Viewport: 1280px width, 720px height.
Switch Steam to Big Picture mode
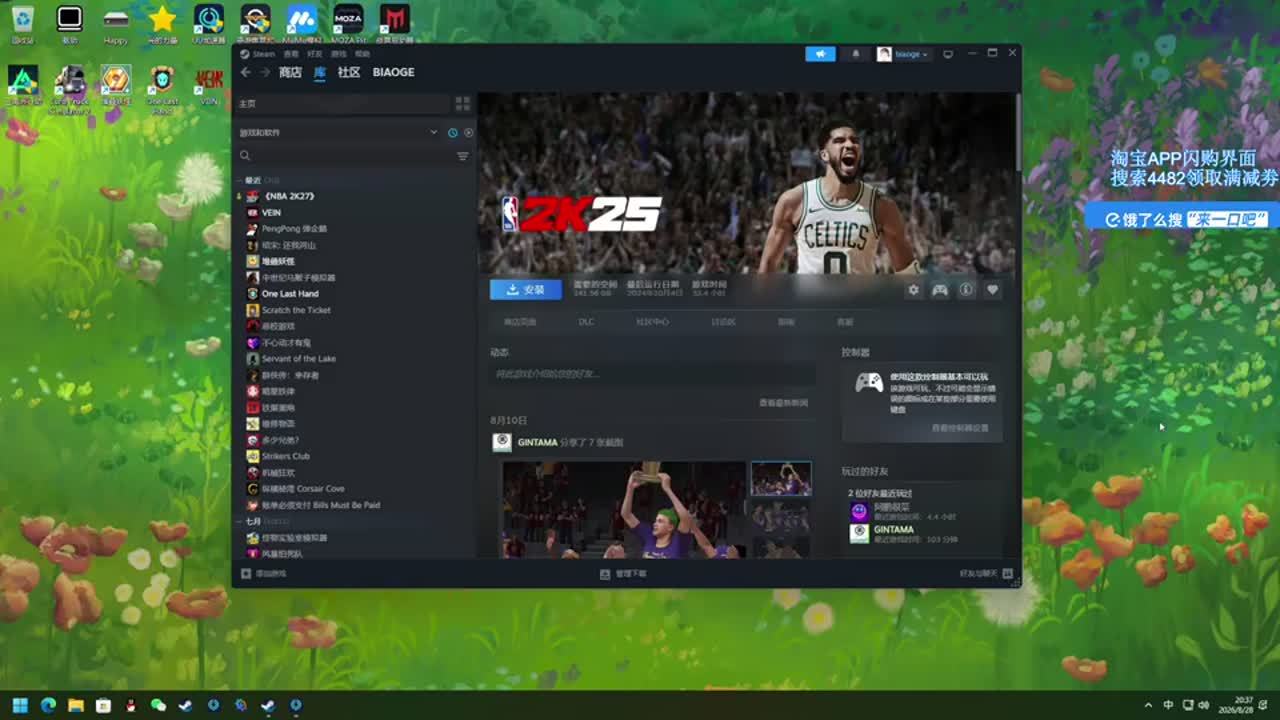948,54
